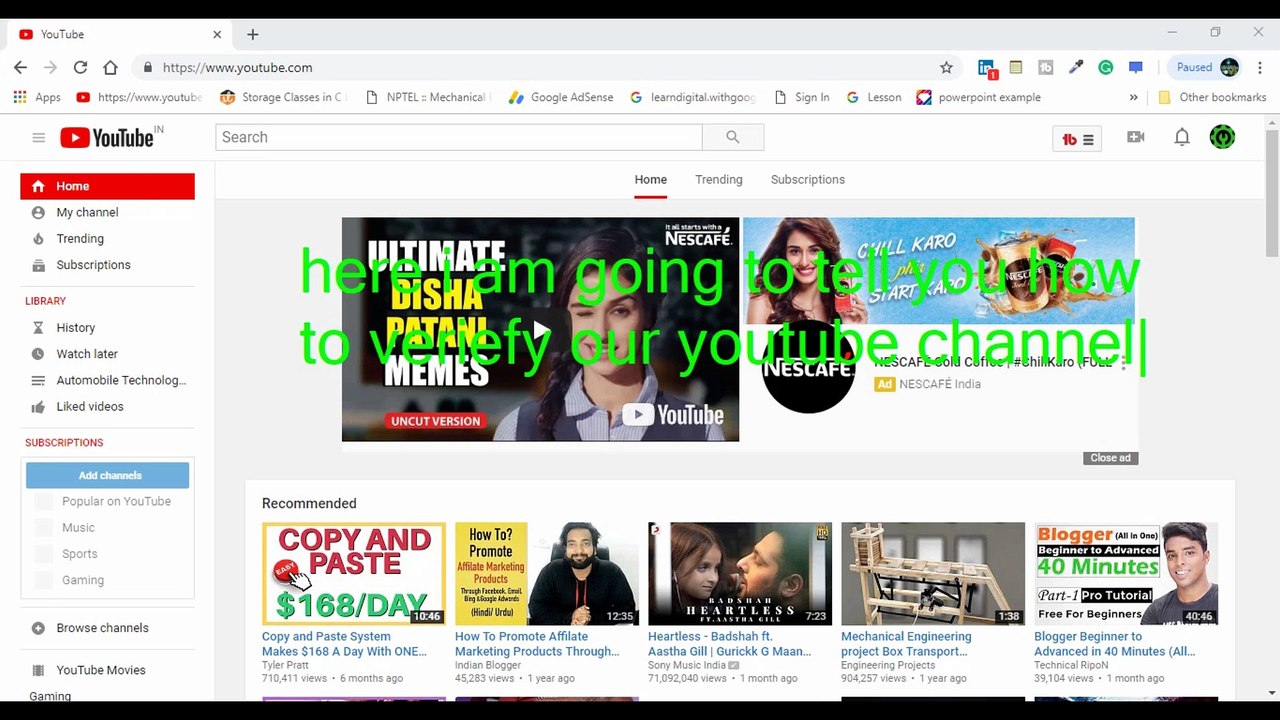Click the color picker eyedropper extension icon
The height and width of the screenshot is (720, 1280).
click(x=1076, y=67)
